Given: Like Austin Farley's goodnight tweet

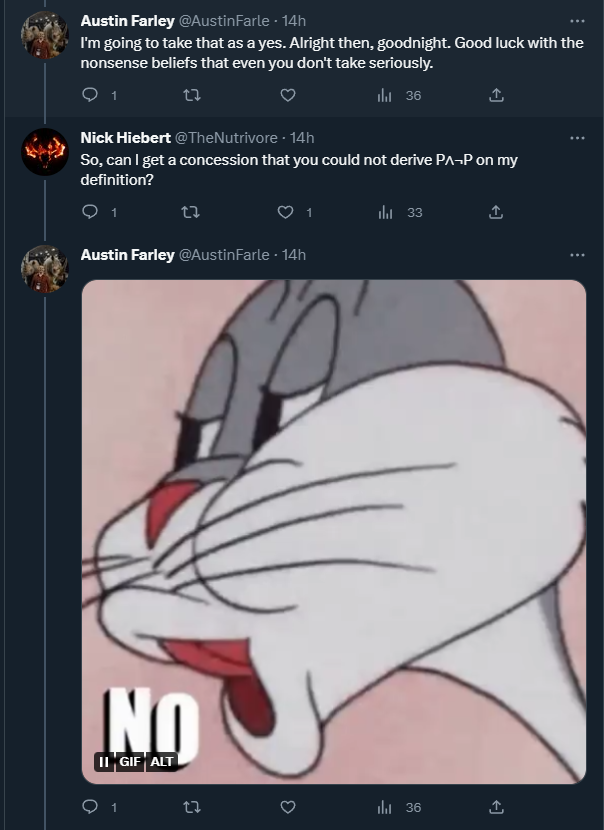Looking at the screenshot, I should coord(287,96).
